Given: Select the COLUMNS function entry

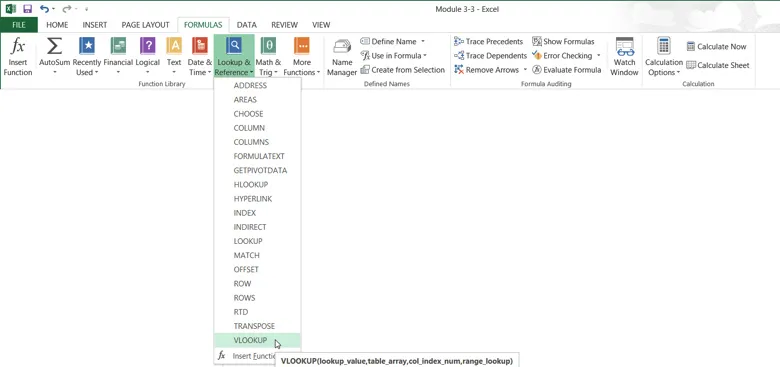Looking at the screenshot, I should point(257,142).
